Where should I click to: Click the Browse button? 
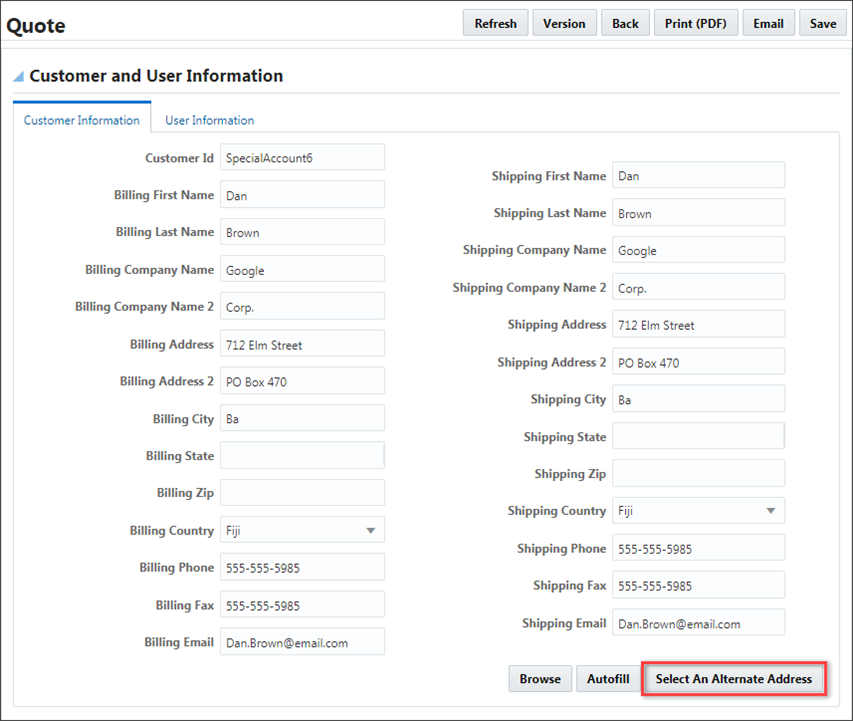540,678
